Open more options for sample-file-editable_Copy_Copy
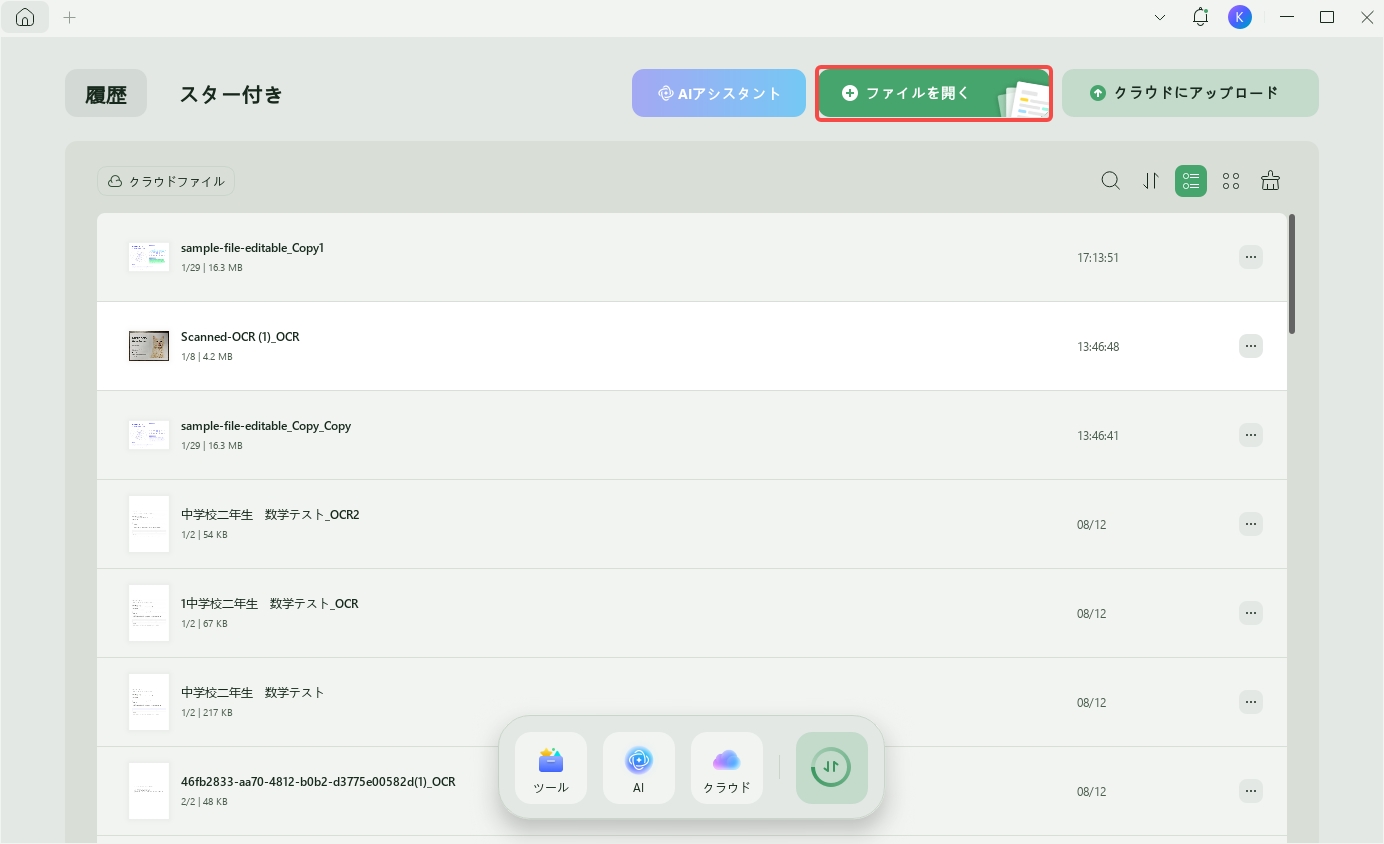The image size is (1384, 844). tap(1250, 435)
